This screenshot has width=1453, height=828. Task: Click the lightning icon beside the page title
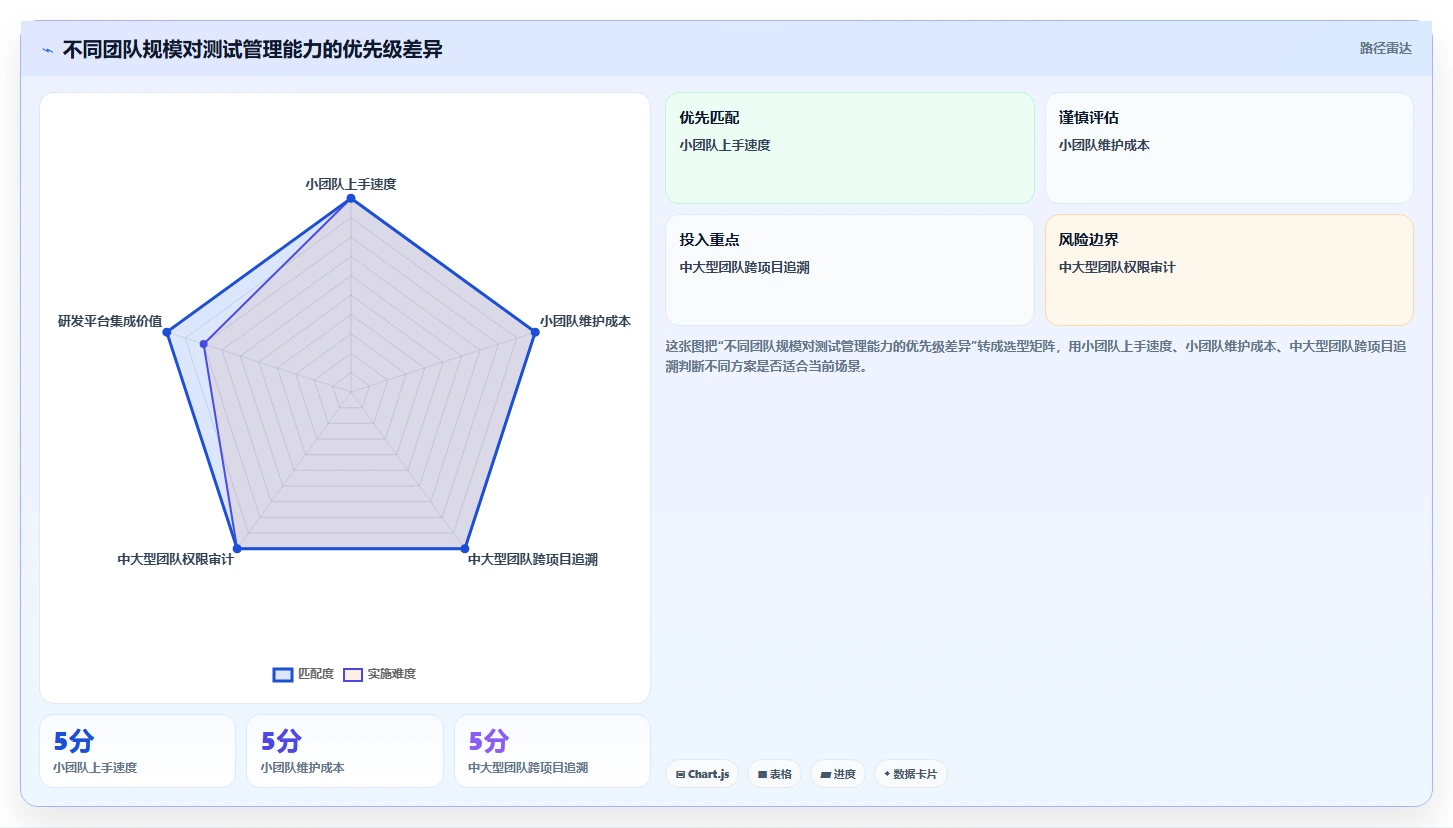(48, 50)
